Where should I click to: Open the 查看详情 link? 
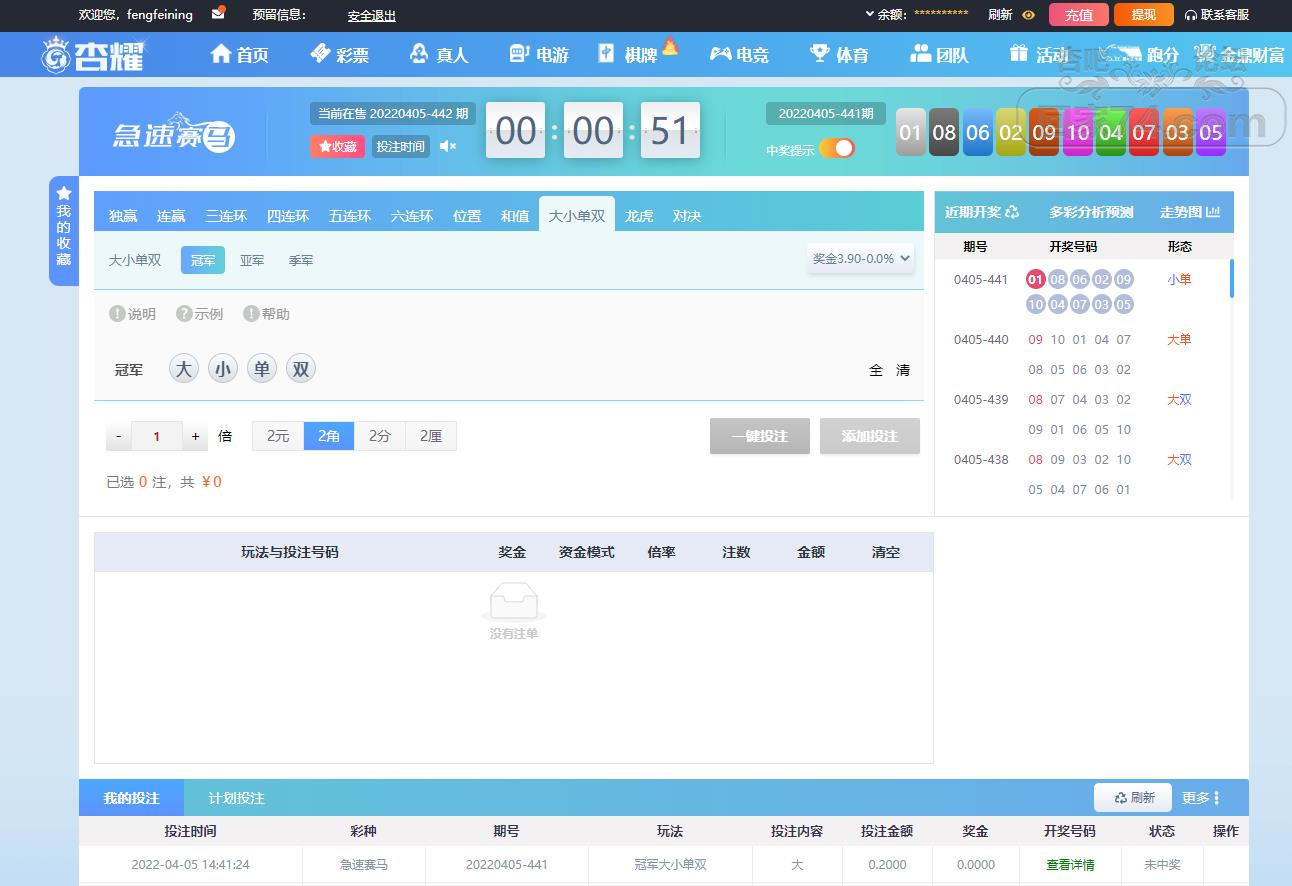tap(1070, 864)
